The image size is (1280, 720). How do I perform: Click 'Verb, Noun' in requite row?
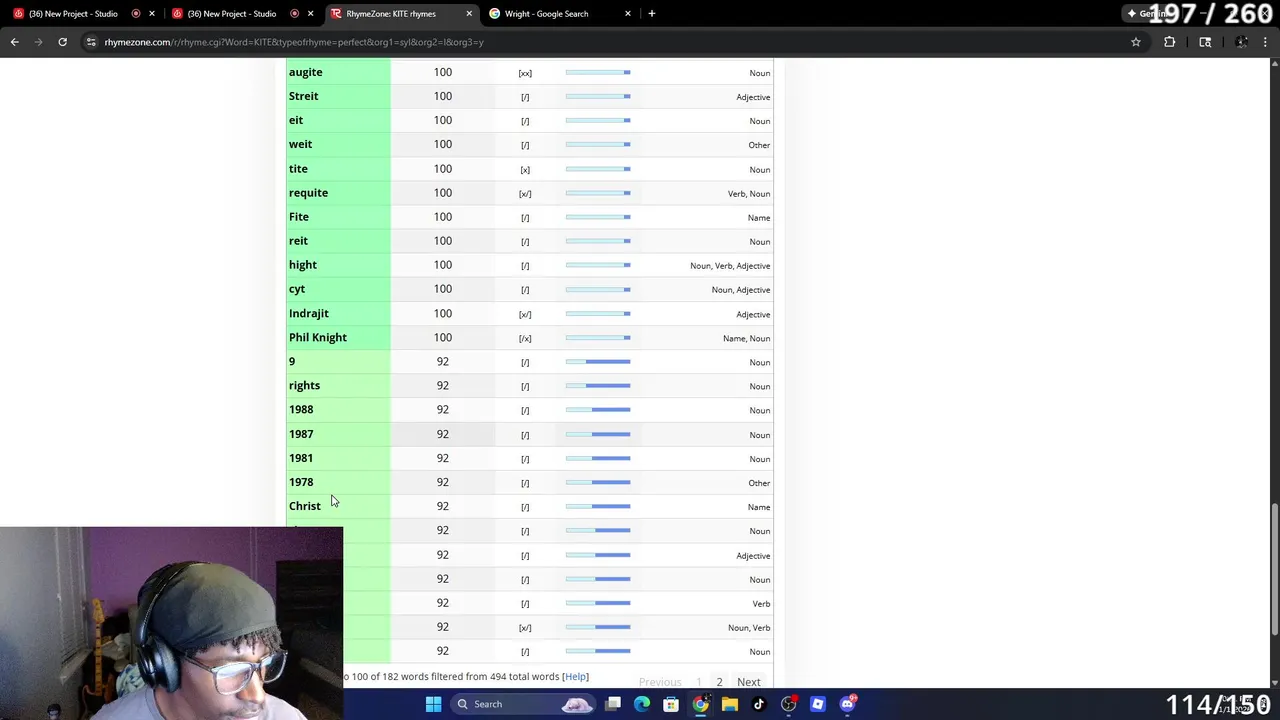pyautogui.click(x=749, y=194)
